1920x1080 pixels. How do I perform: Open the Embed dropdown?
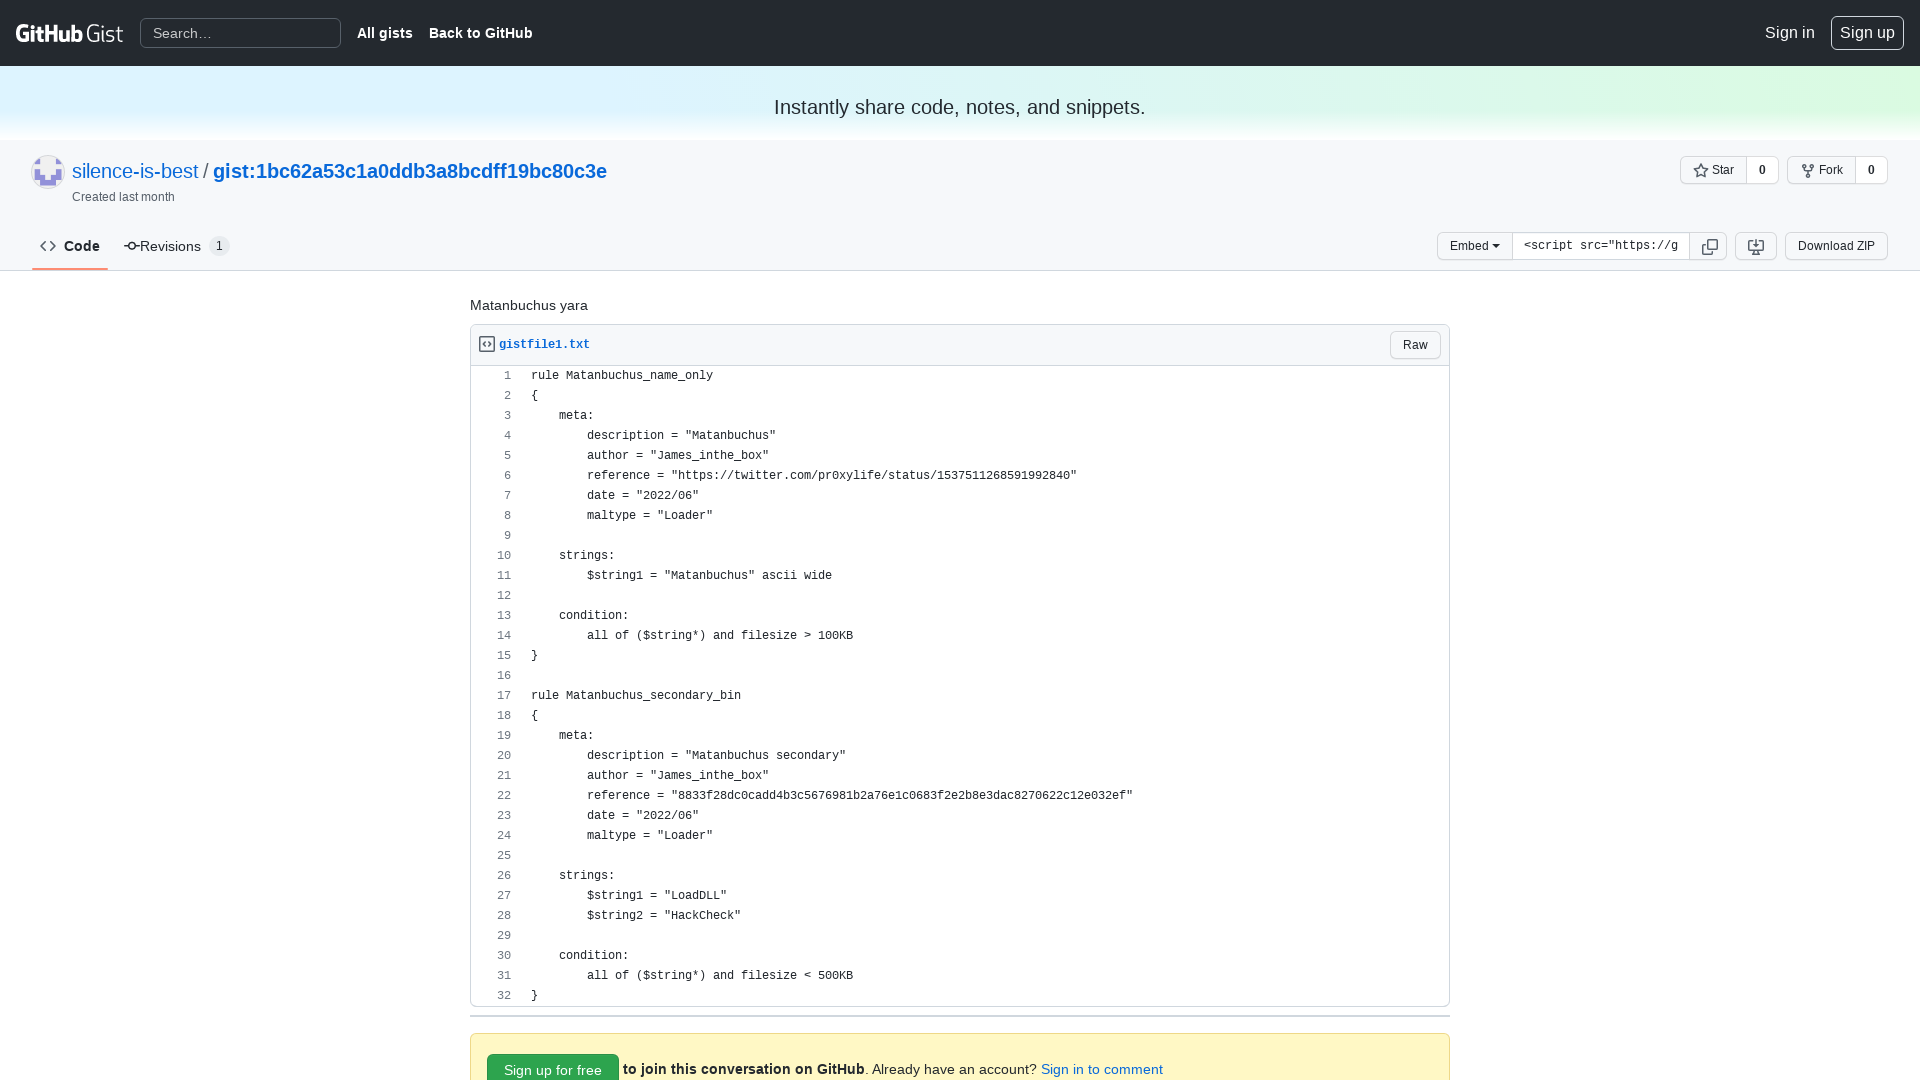pyautogui.click(x=1474, y=246)
